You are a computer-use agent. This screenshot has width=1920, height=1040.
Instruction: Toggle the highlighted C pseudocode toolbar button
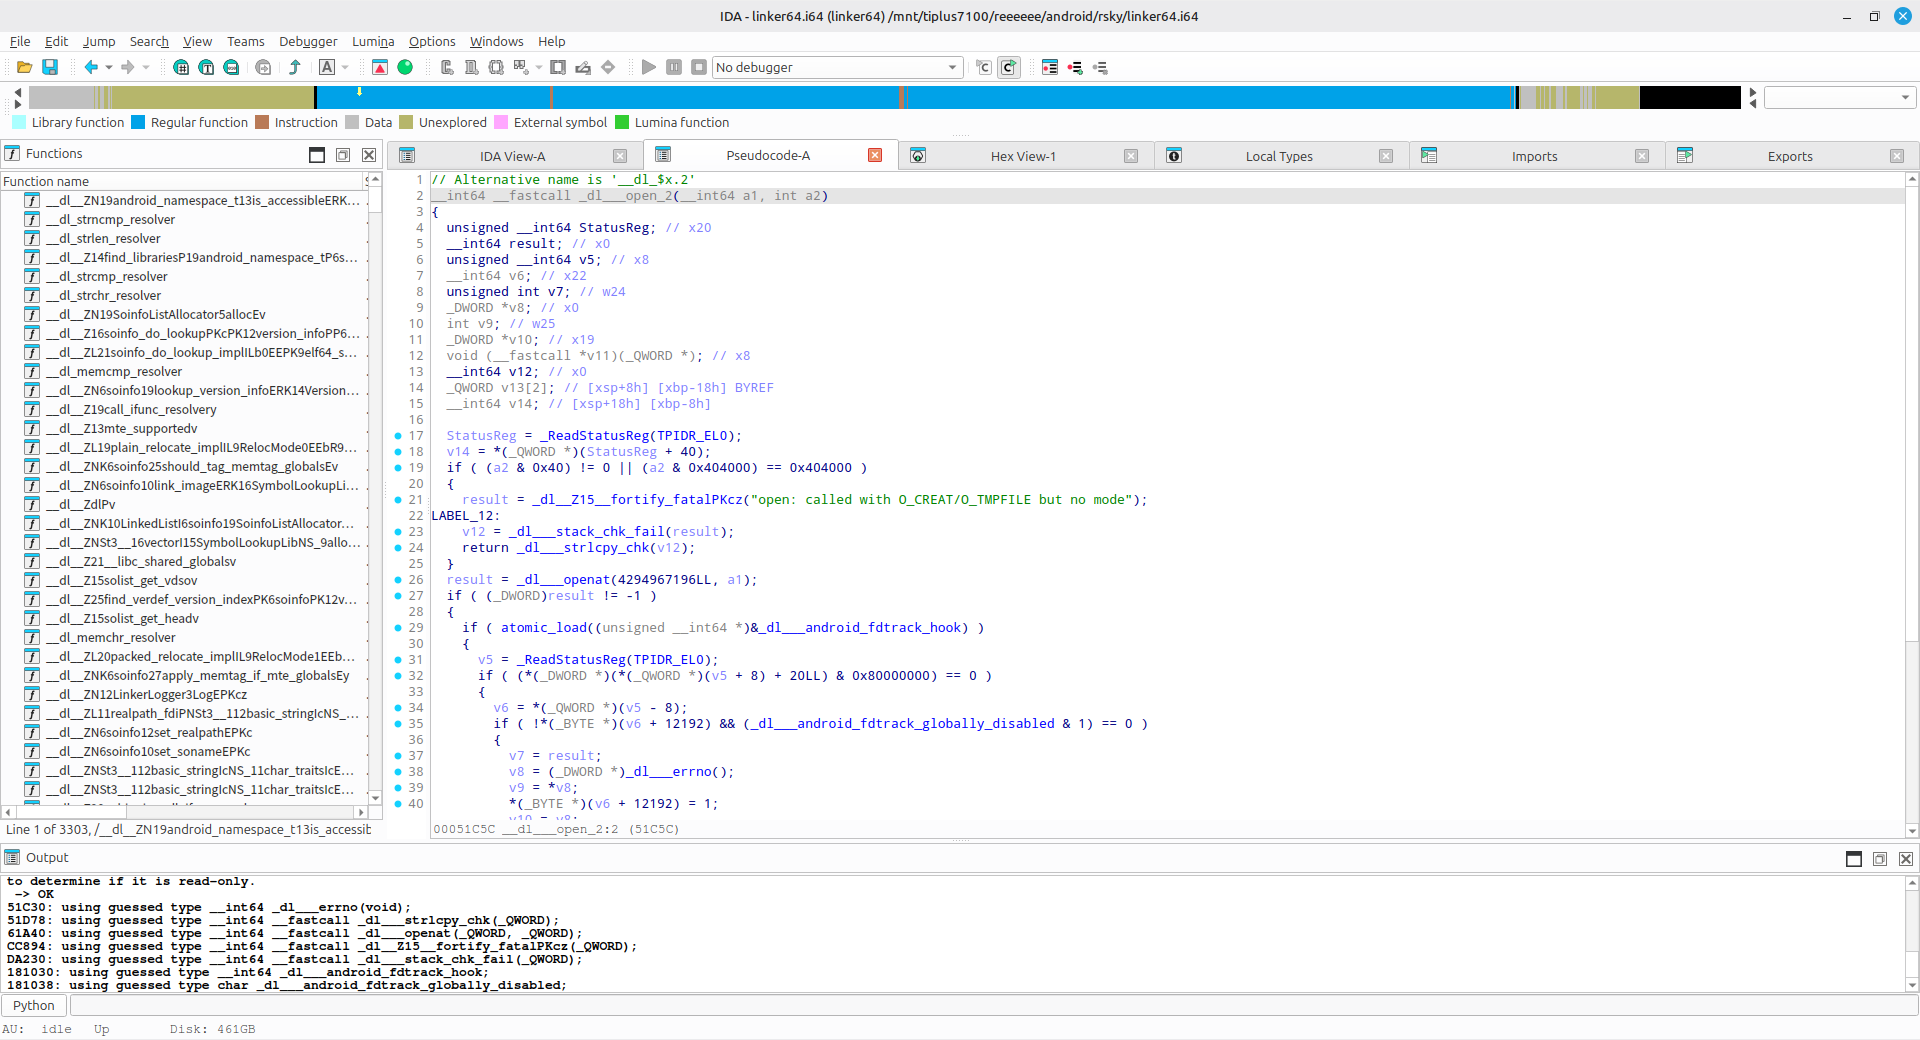[1009, 67]
